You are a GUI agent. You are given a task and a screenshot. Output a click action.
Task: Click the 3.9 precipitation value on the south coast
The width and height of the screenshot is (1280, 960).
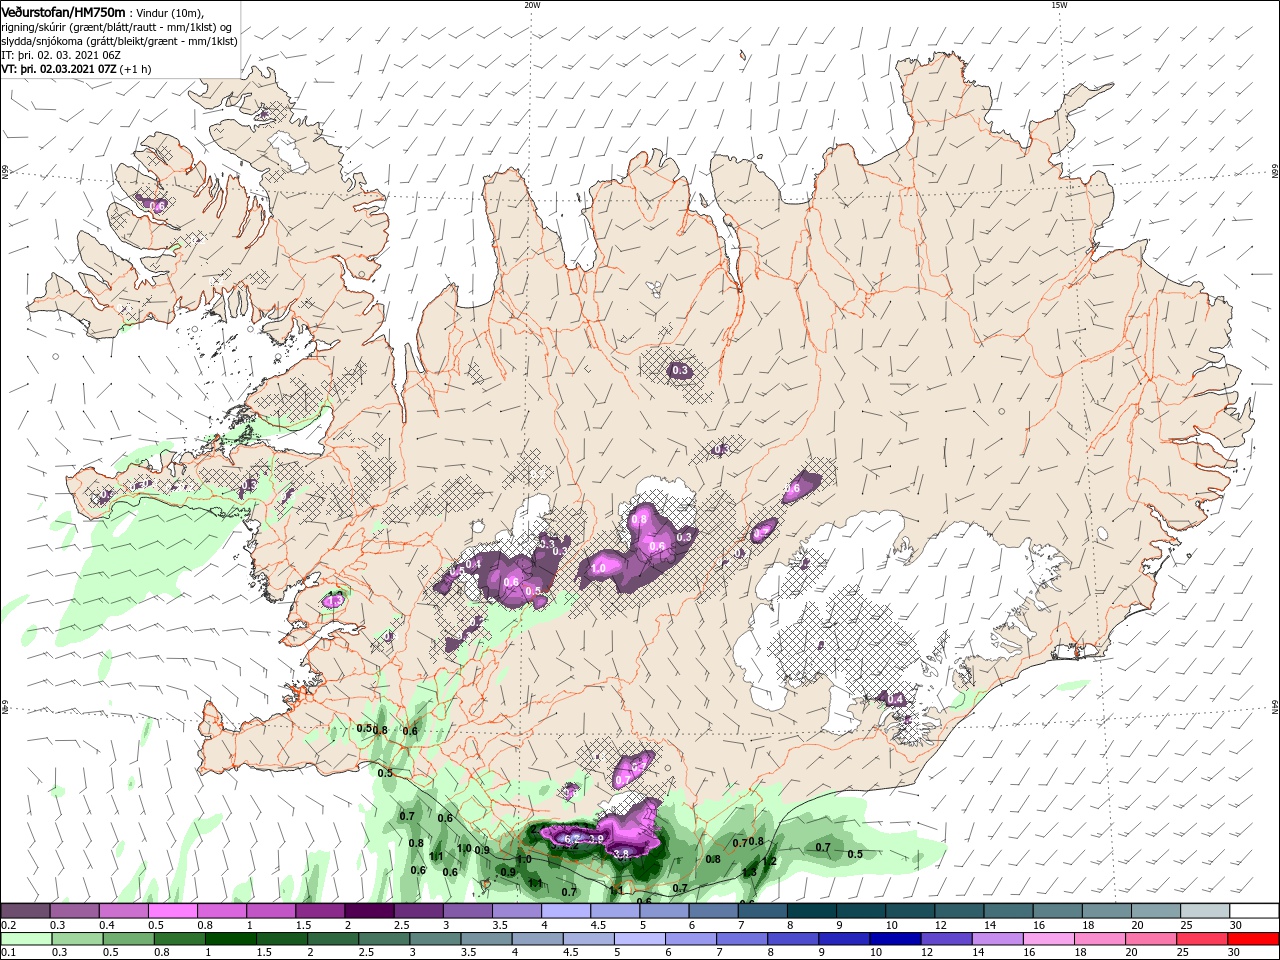(x=596, y=839)
